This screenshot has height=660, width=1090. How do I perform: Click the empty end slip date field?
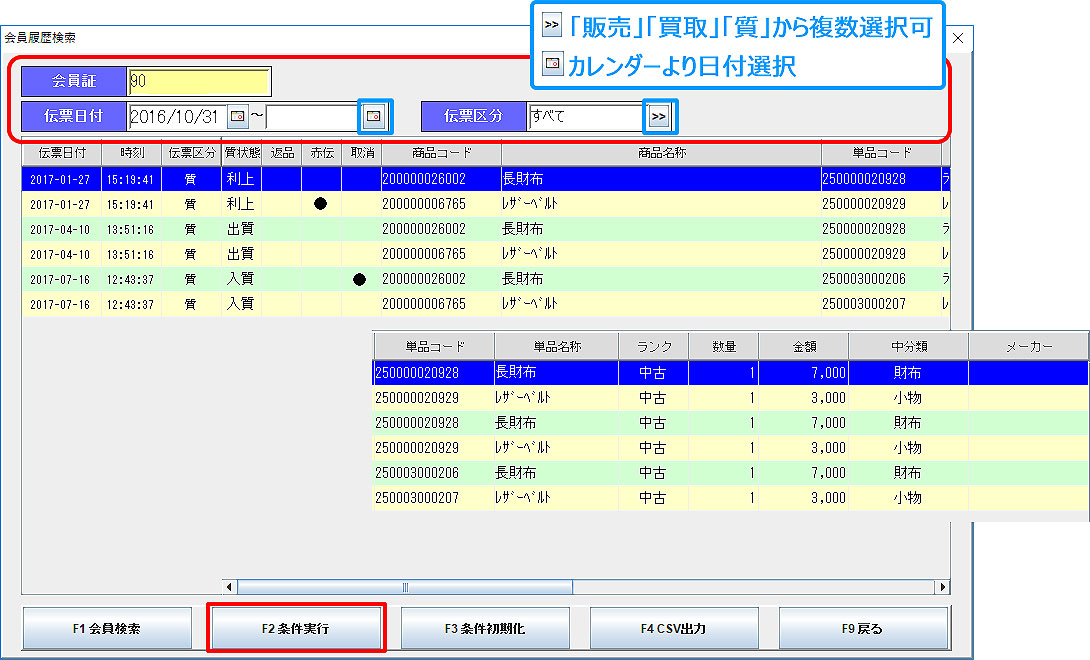click(x=311, y=117)
